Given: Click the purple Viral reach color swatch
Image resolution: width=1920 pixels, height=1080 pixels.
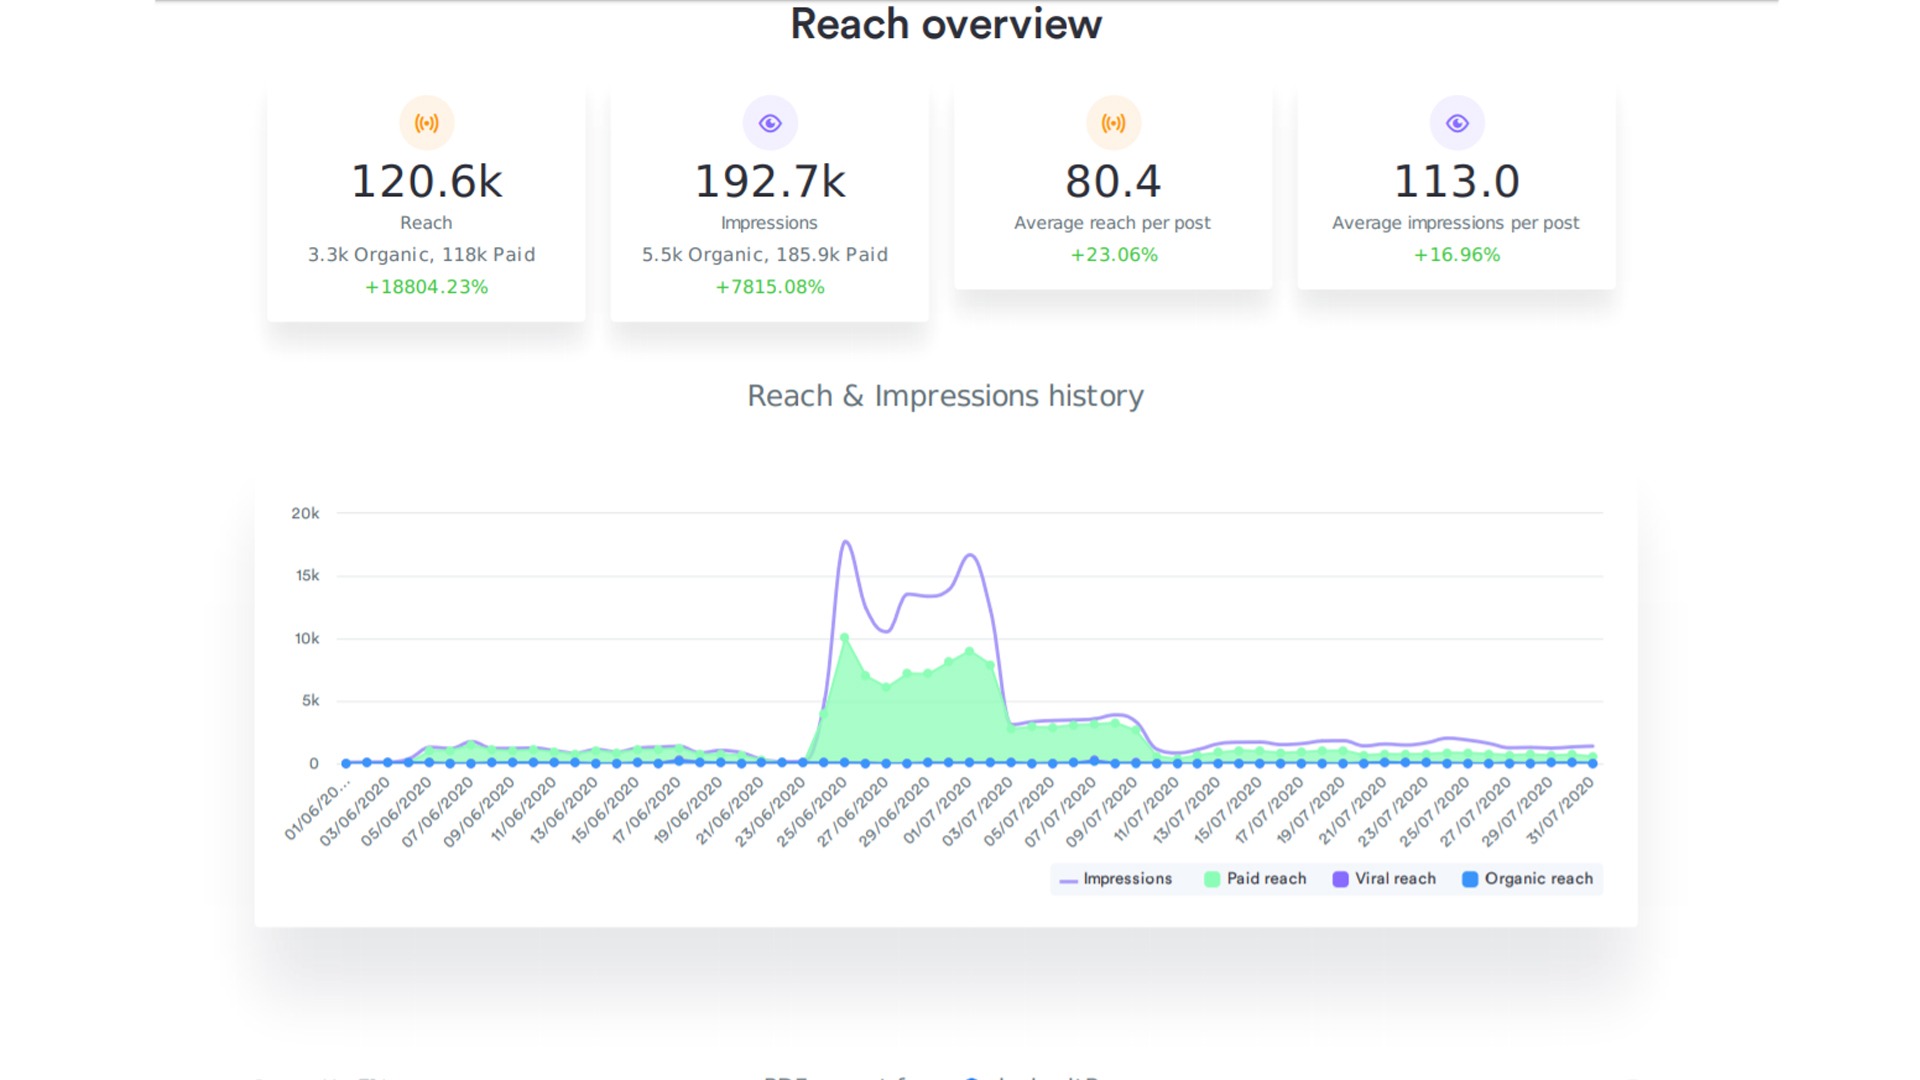Looking at the screenshot, I should click(1340, 879).
